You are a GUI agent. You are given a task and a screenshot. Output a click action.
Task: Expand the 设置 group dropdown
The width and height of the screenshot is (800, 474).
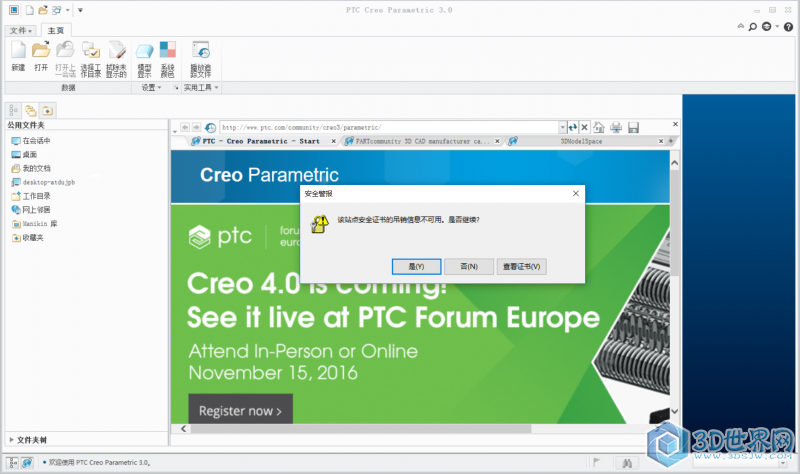(152, 88)
